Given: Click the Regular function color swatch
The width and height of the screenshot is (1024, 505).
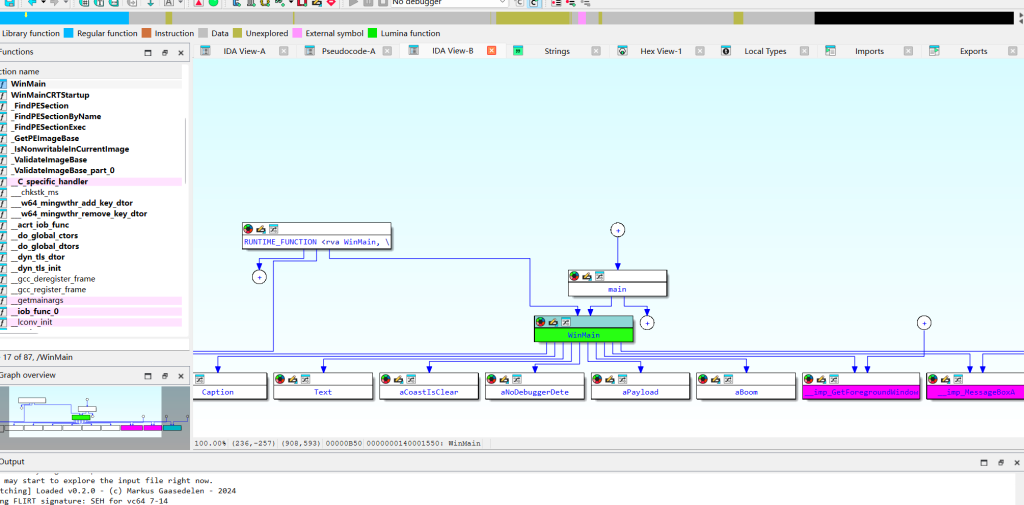Looking at the screenshot, I should (x=69, y=33).
